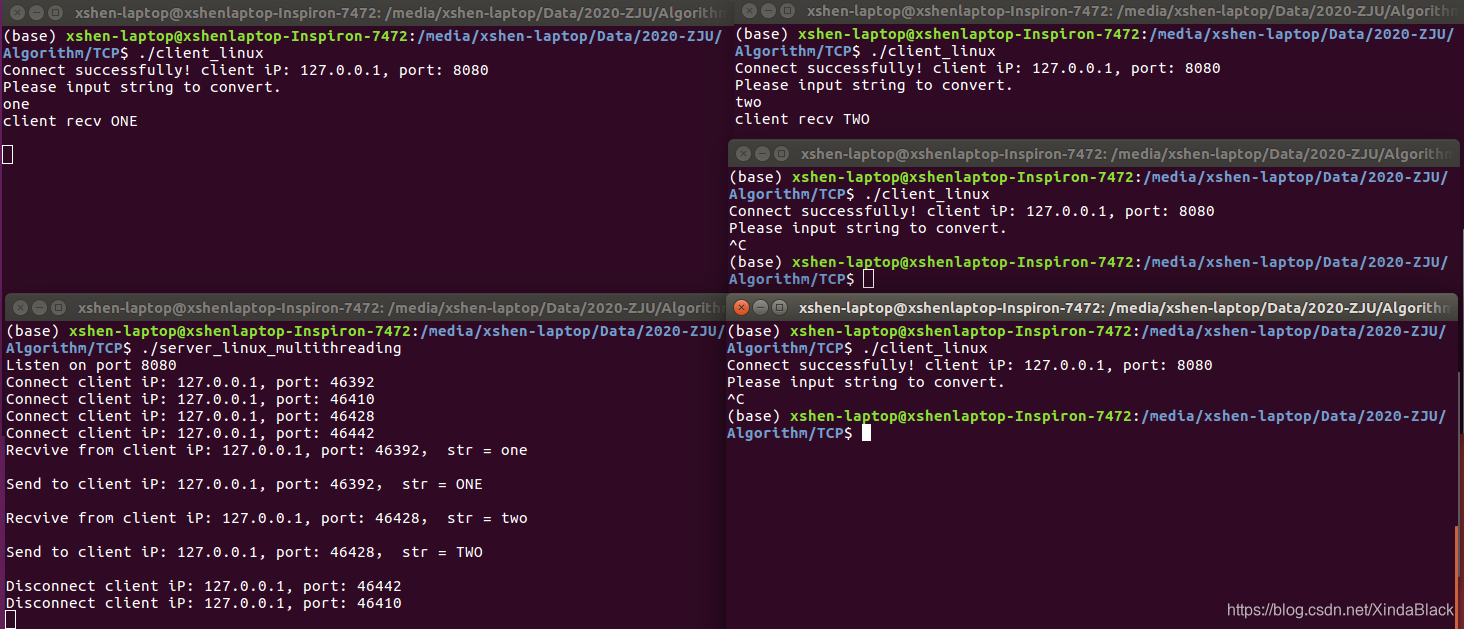The image size is (1464, 629).
Task: Maximize the active client terminal with red close button
Action: [778, 308]
